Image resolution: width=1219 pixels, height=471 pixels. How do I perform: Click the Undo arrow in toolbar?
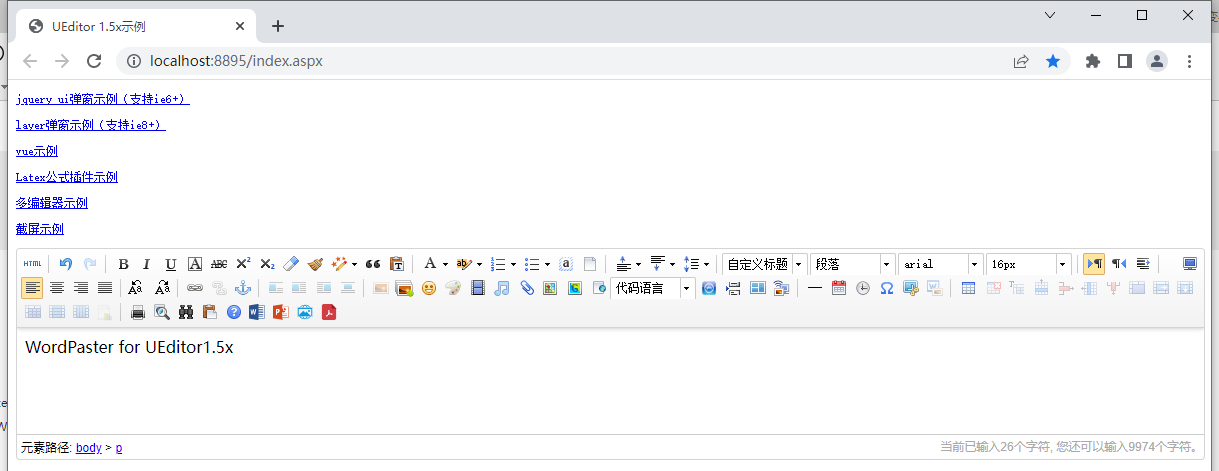(x=66, y=264)
